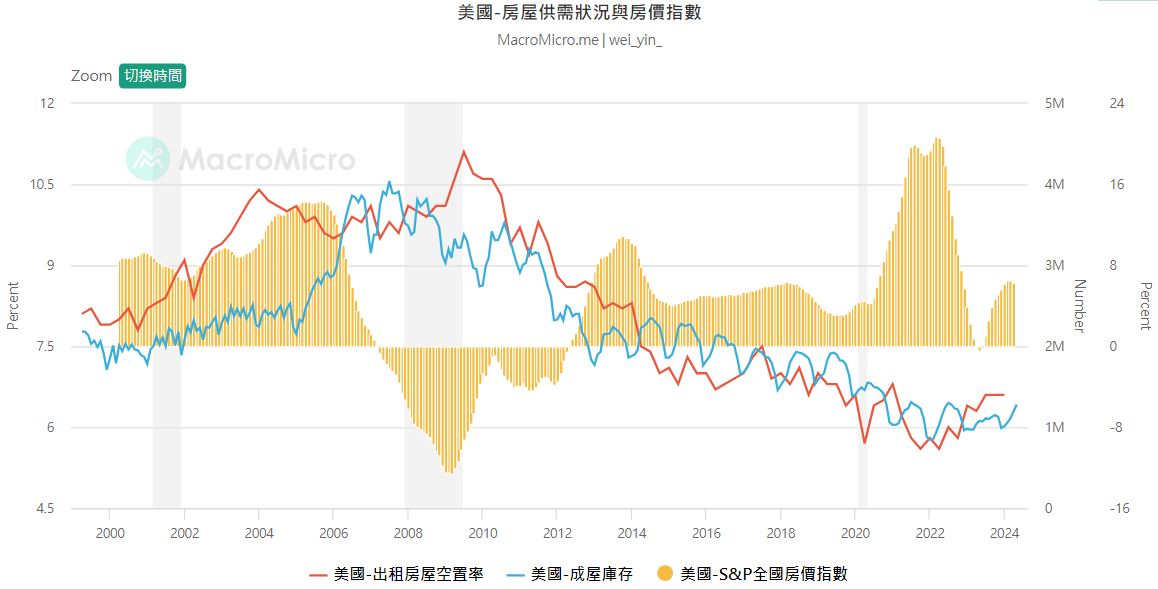The image size is (1158, 589).
Task: Hide the 美國-成屋庫存 series via legend text
Action: [x=581, y=574]
